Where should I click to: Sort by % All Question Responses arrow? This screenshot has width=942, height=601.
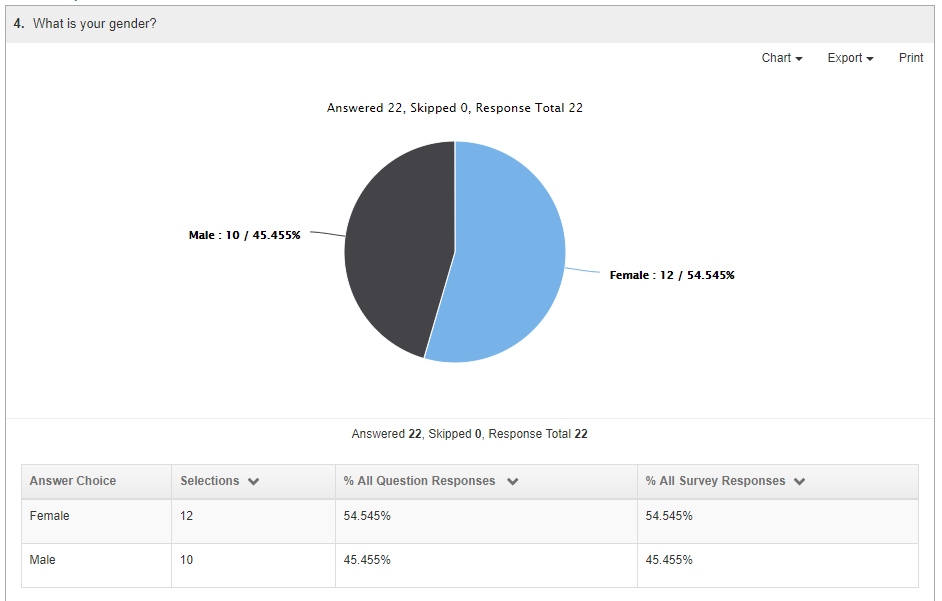512,481
